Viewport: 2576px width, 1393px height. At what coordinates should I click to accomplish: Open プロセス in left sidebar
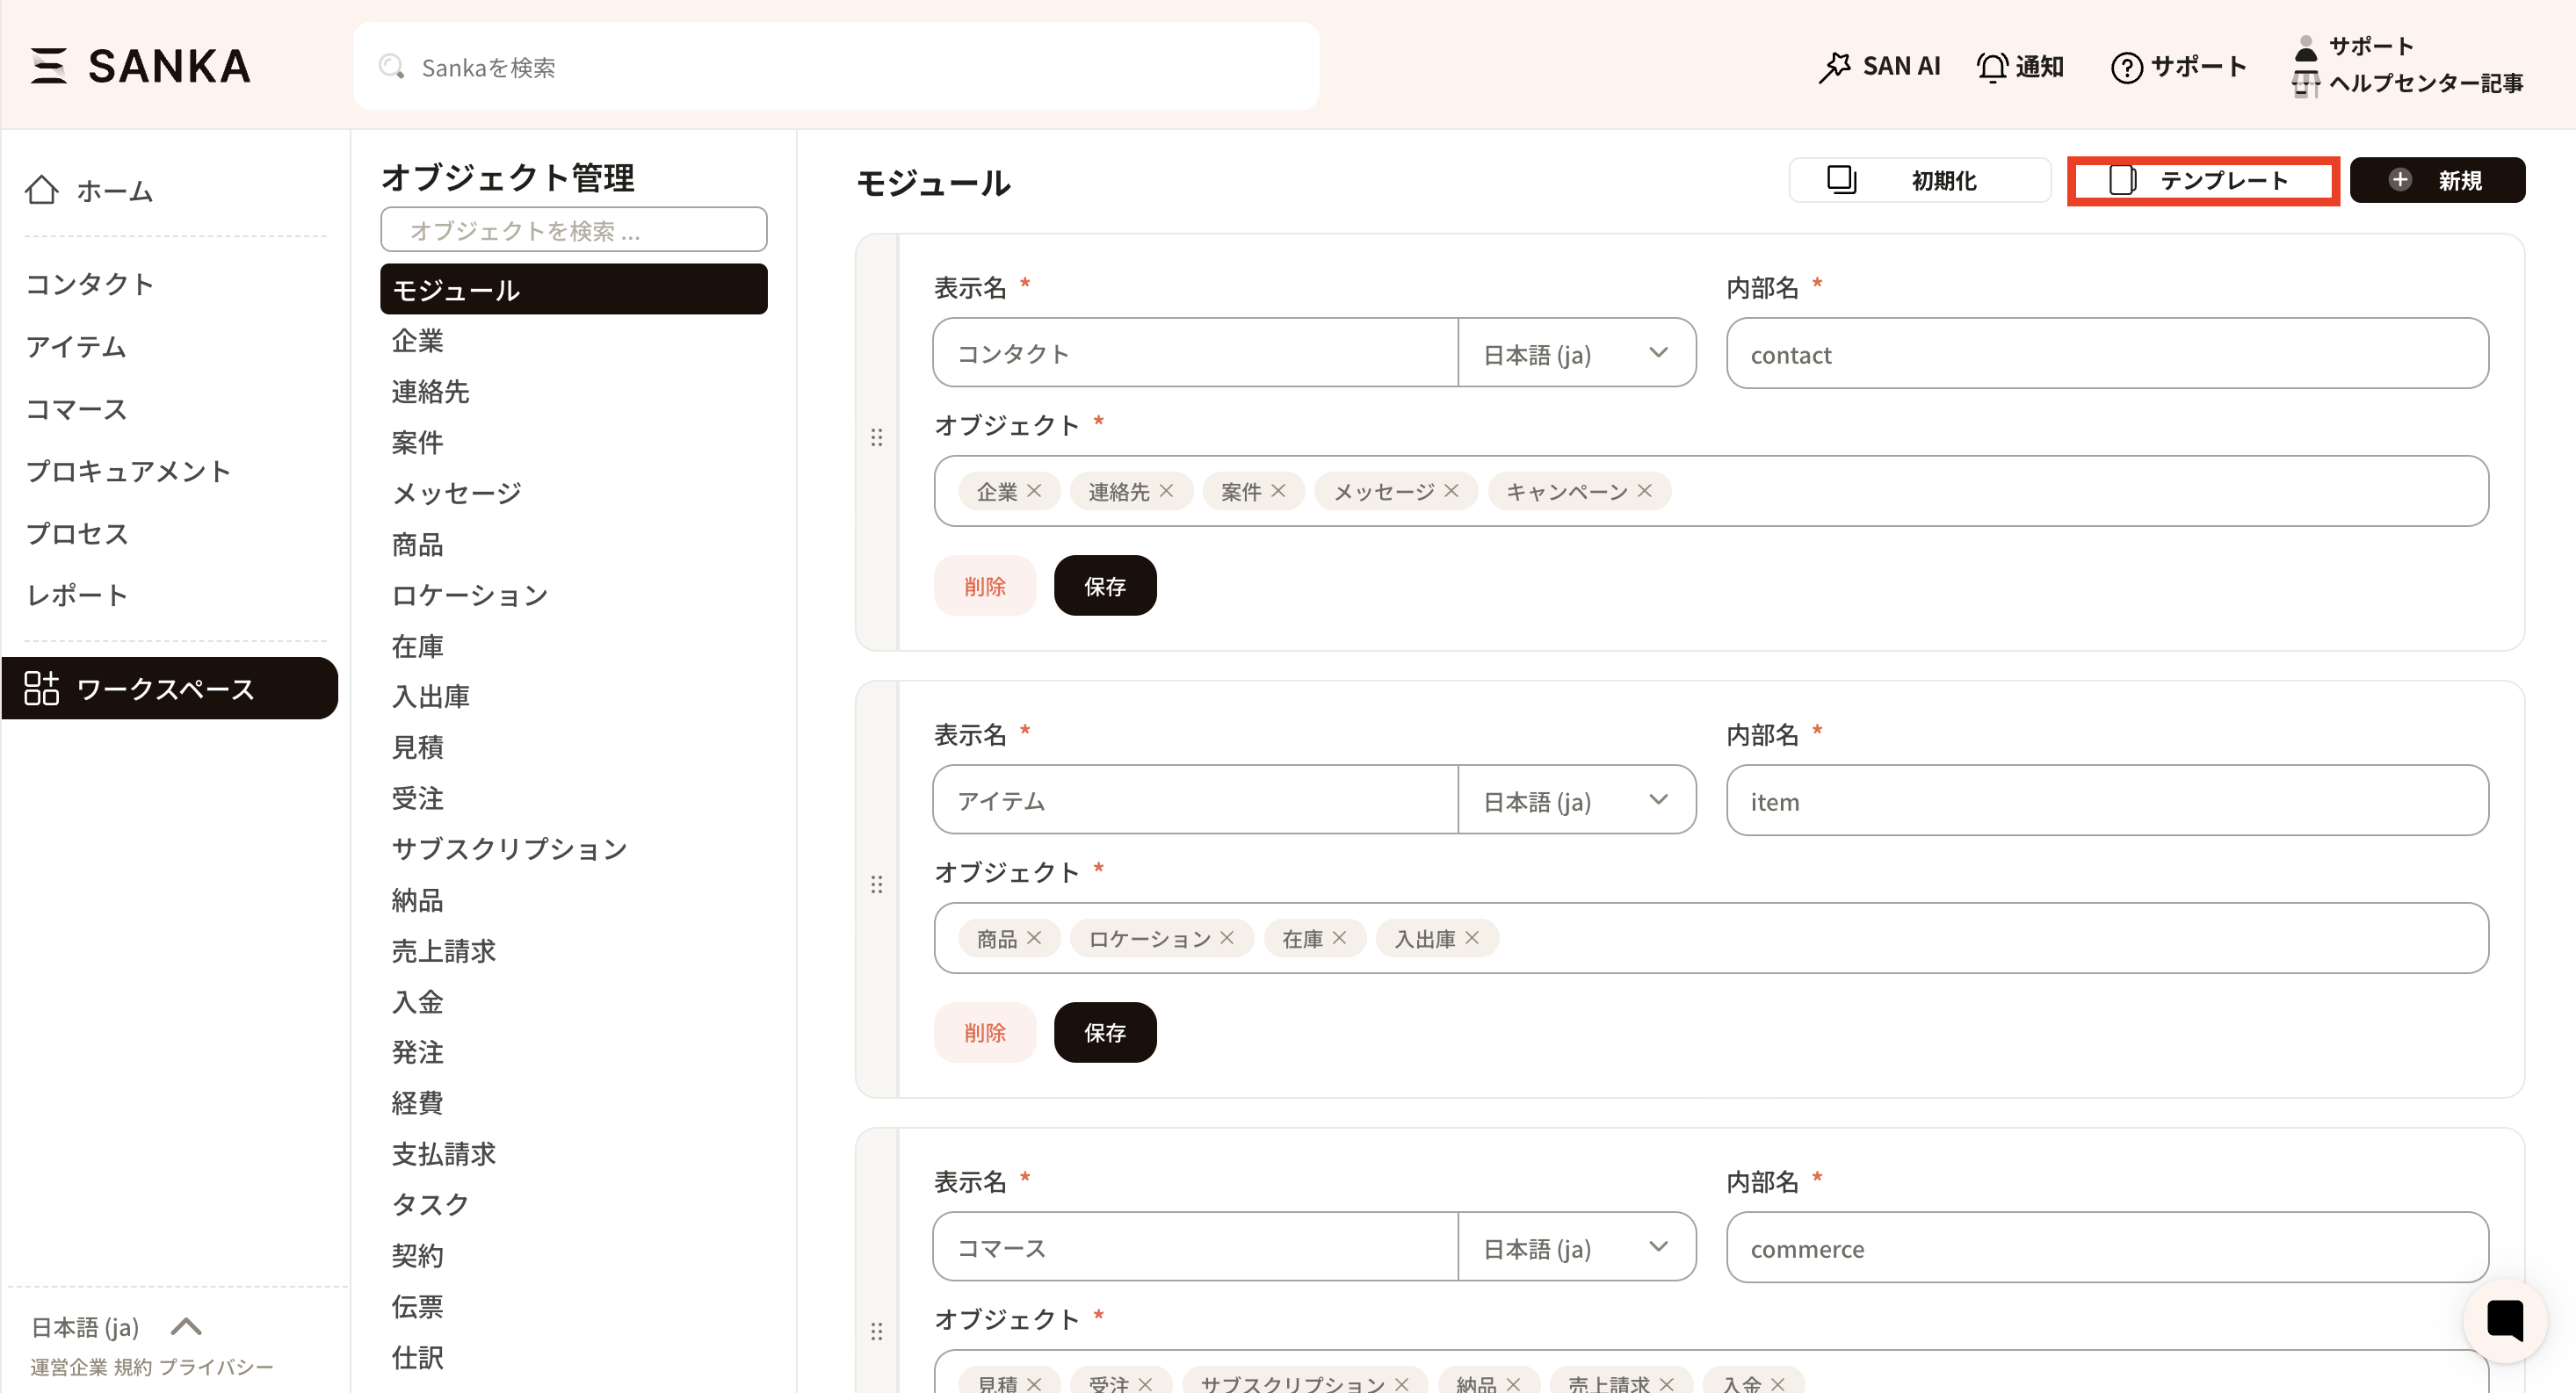point(77,533)
